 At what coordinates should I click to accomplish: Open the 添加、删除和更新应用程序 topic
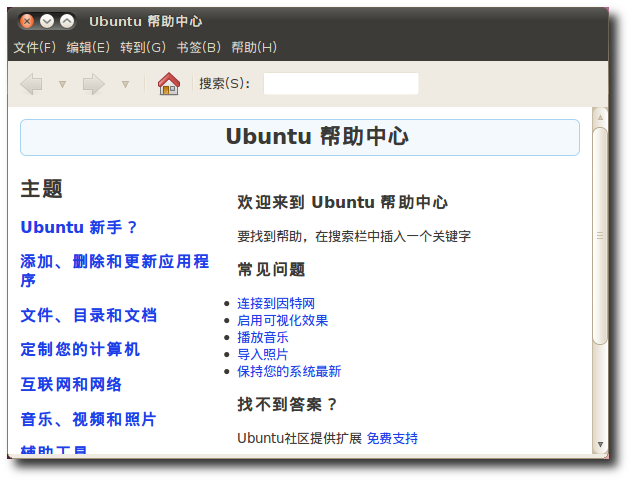(x=115, y=271)
